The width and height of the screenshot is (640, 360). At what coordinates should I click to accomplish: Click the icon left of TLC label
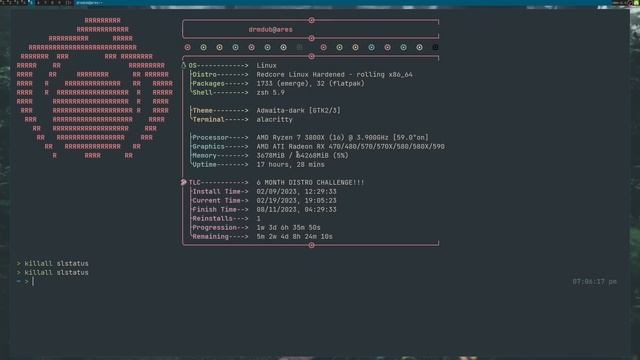tap(183, 182)
